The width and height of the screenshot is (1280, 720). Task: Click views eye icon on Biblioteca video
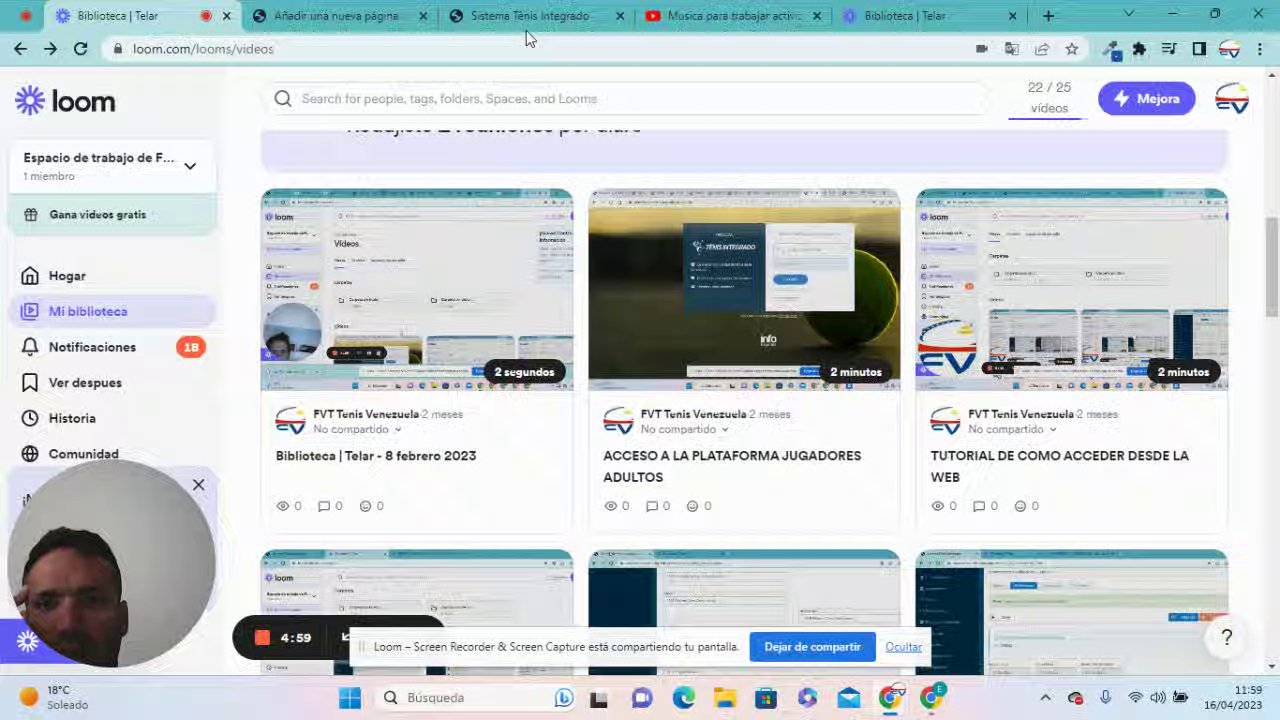(283, 506)
